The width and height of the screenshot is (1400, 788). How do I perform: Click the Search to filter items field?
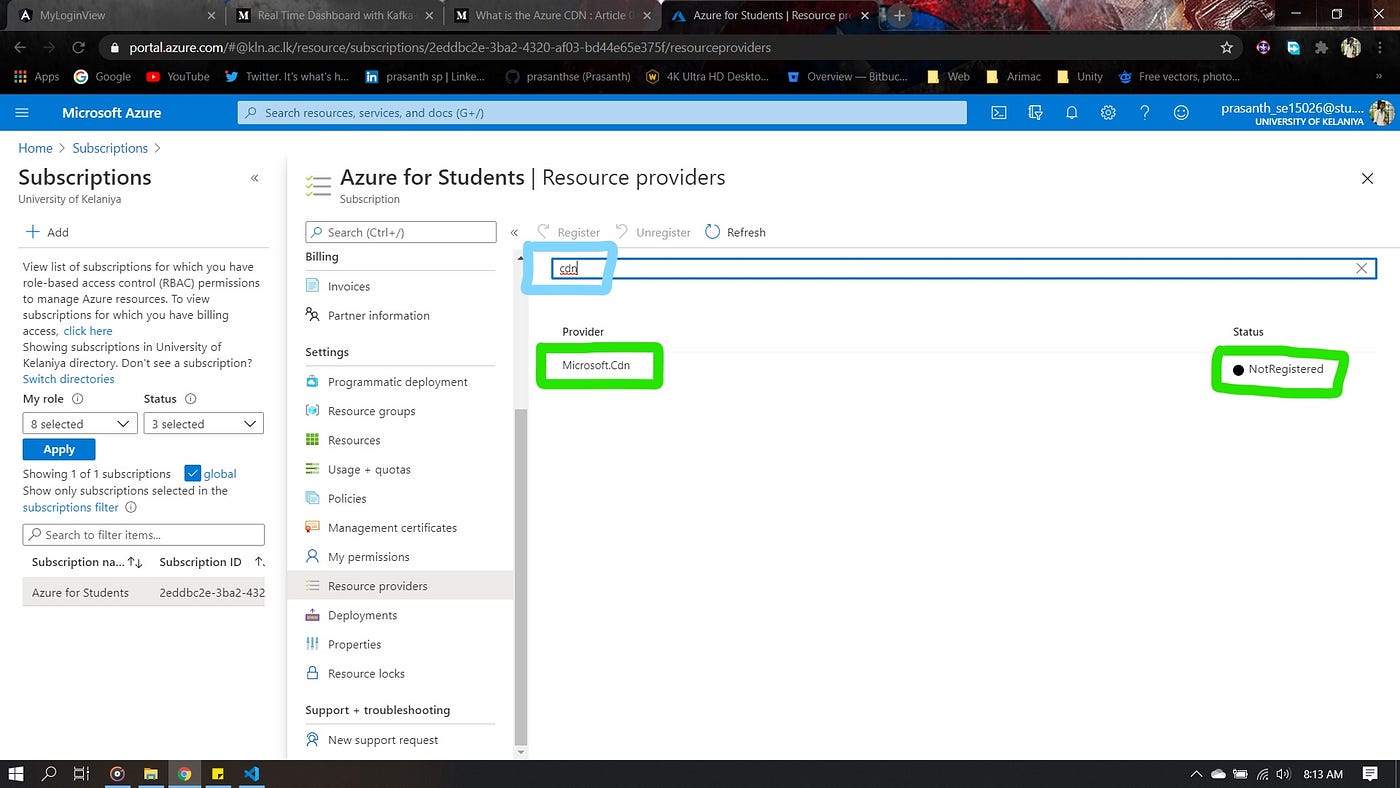click(x=144, y=535)
